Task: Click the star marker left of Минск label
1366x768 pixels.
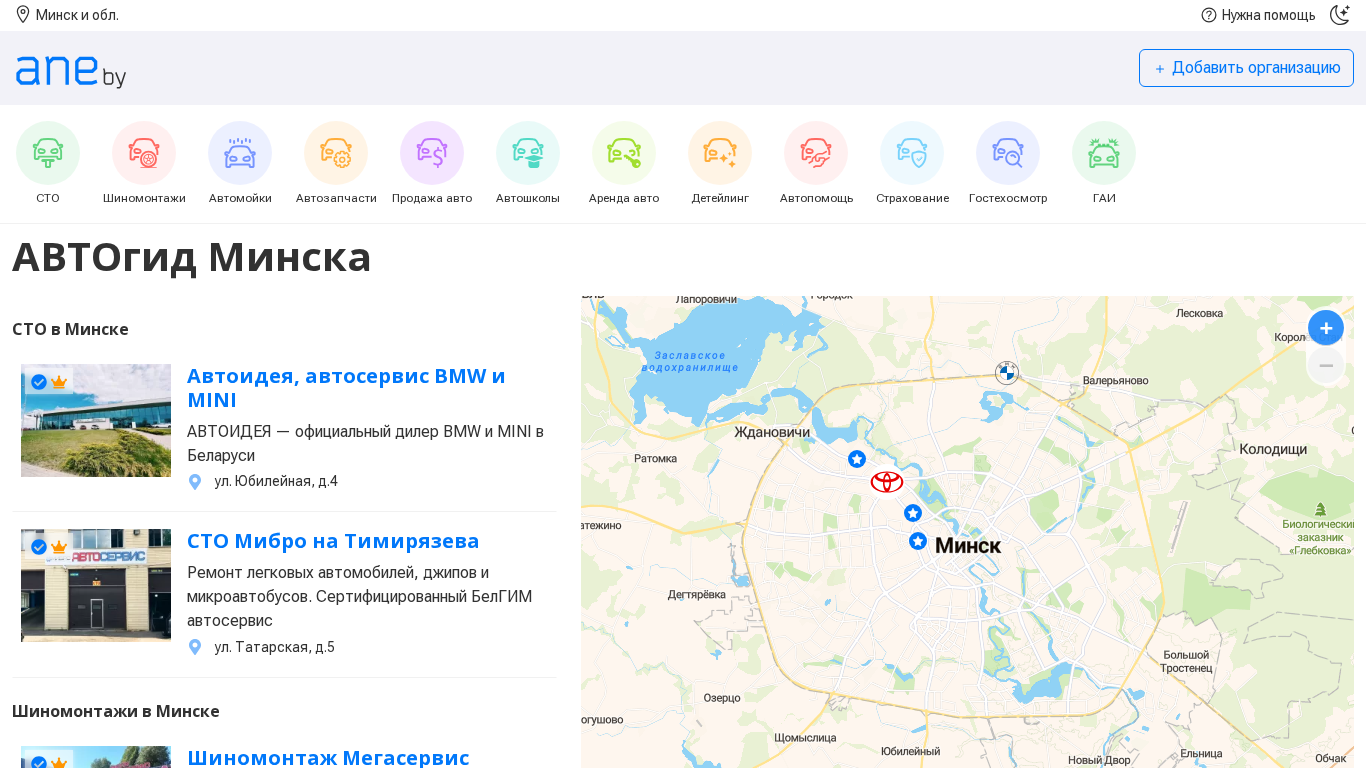Action: [918, 541]
